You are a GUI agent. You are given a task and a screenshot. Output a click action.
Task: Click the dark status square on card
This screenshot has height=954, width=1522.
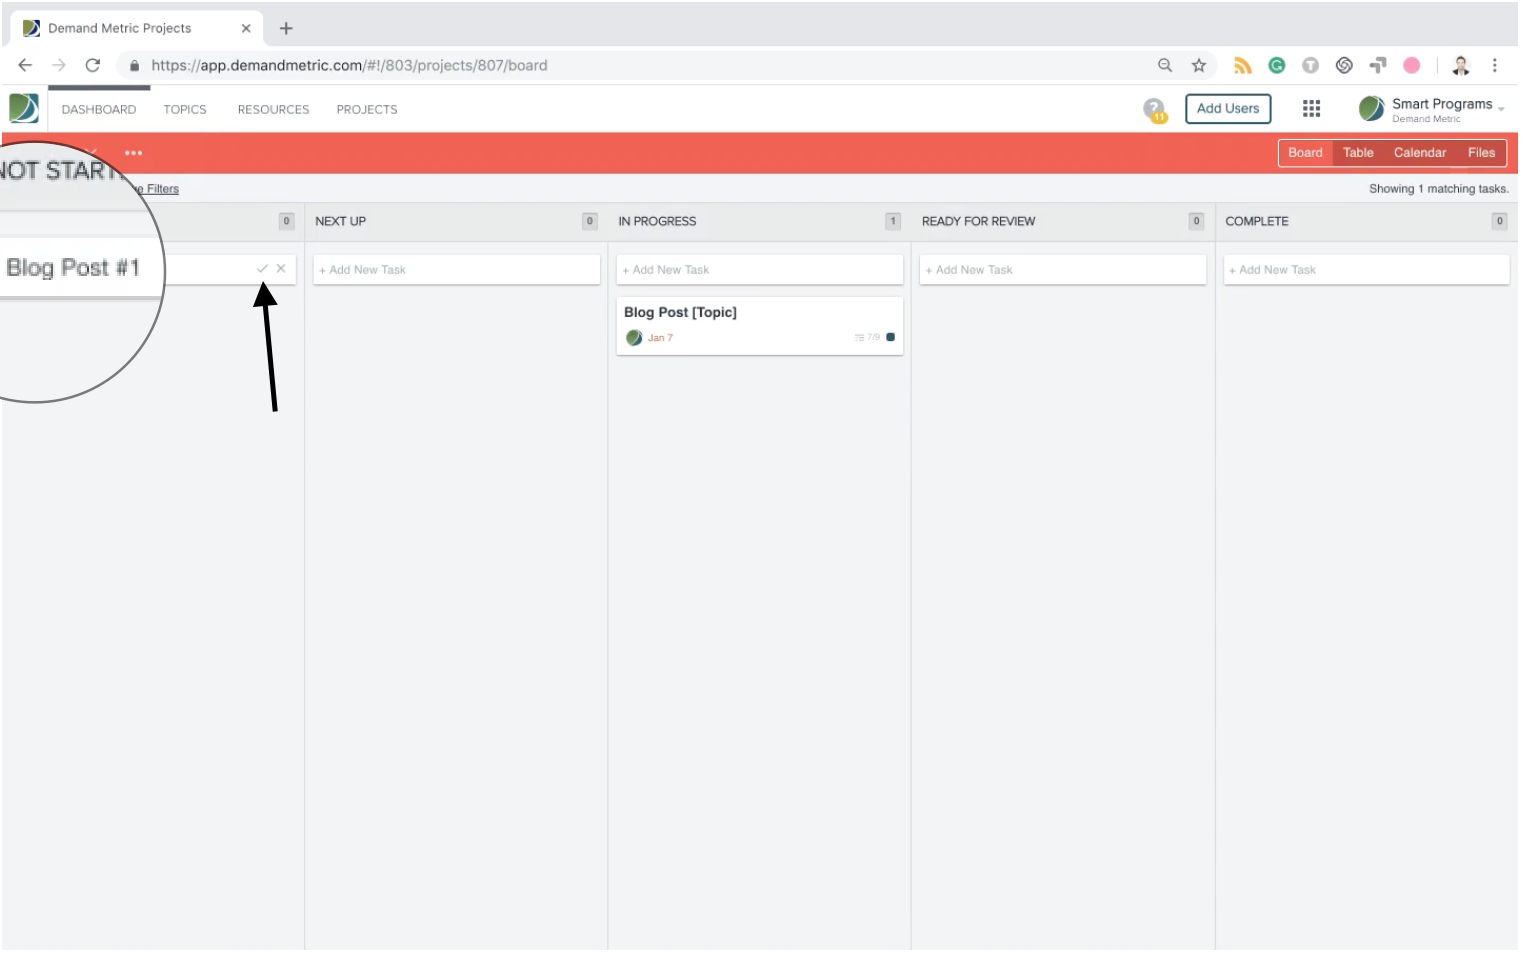(890, 337)
